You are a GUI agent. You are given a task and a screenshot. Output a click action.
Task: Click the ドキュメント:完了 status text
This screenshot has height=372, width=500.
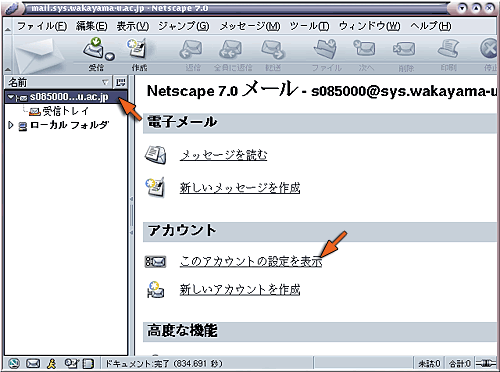[x=164, y=363]
